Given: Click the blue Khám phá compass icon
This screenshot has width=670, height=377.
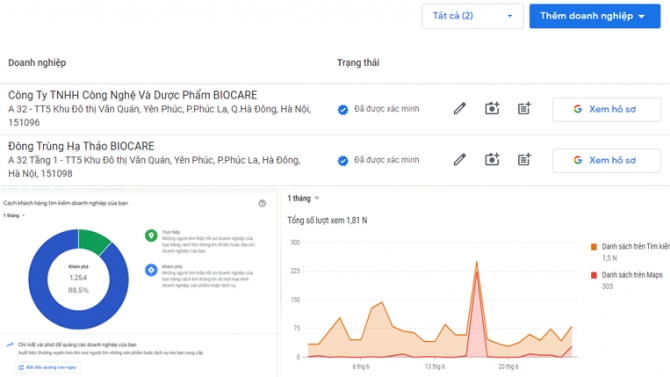Looking at the screenshot, I should click(151, 270).
